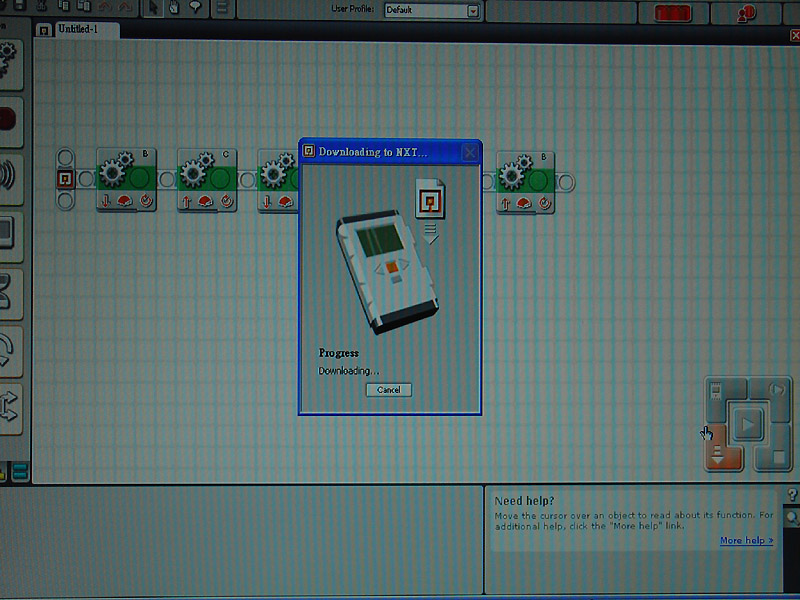Select the Pan hand tool in toolbar
The width and height of the screenshot is (800, 600).
(174, 7)
